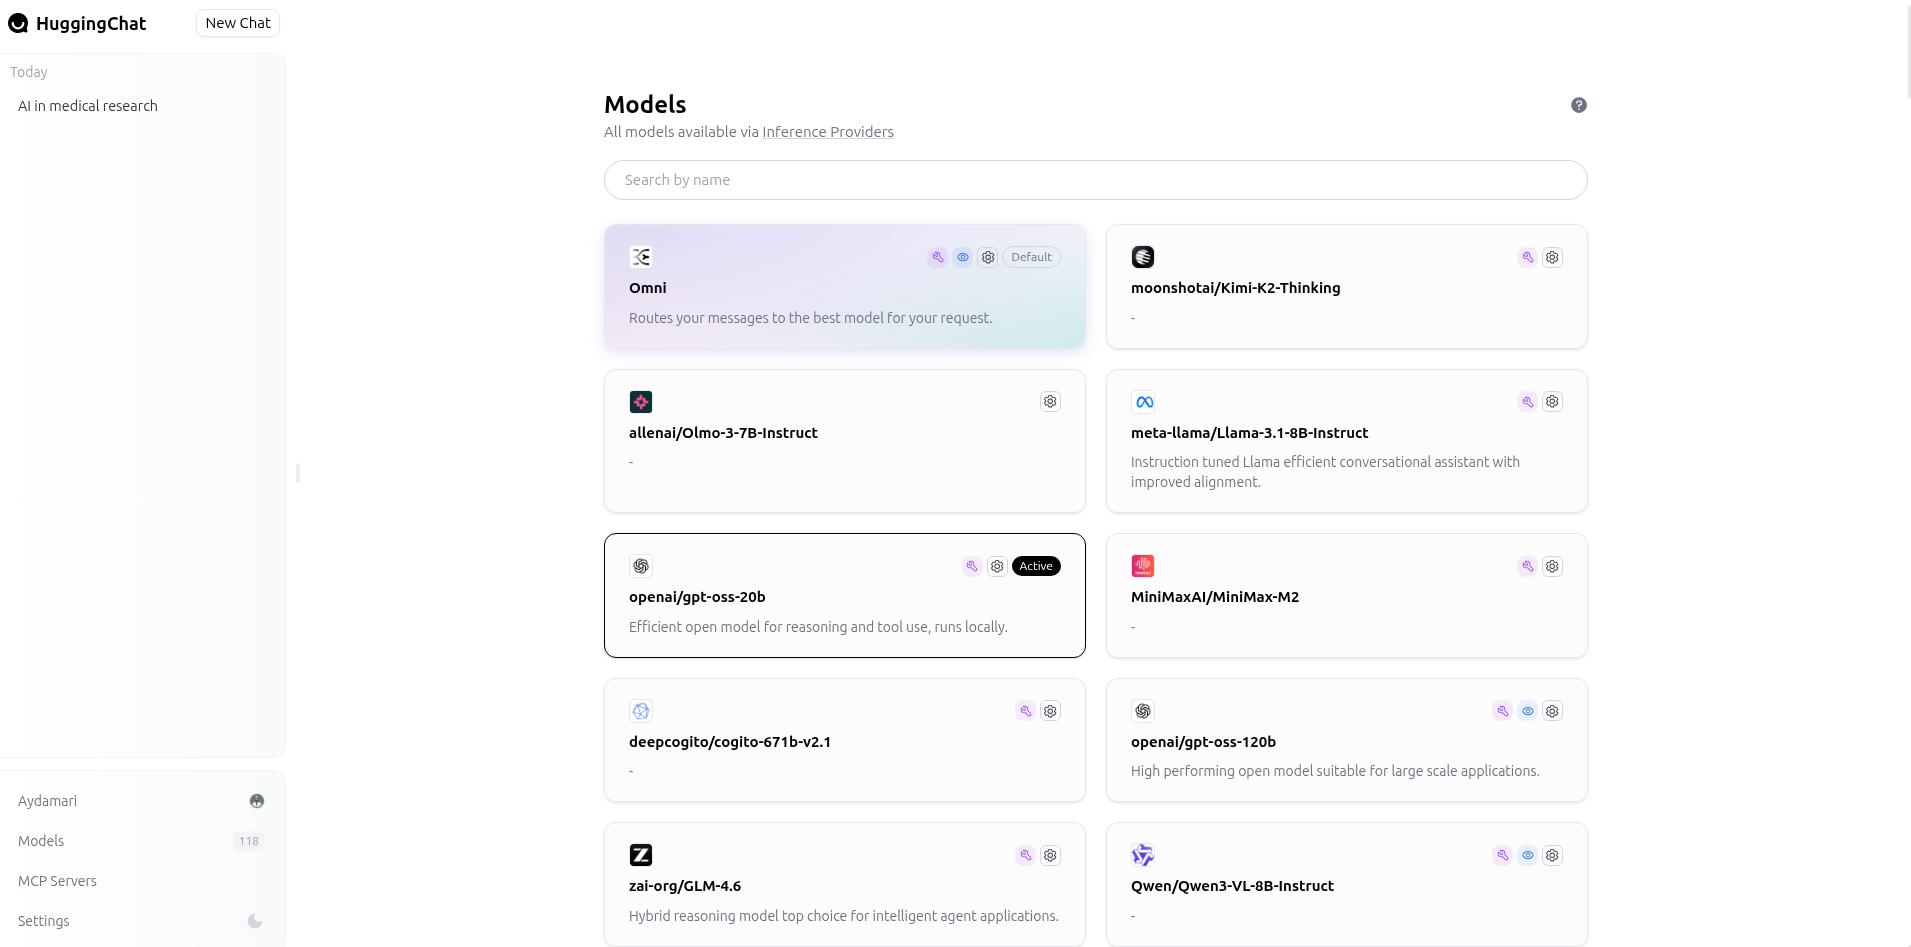The image size is (1911, 947).
Task: Select the openai/gpt-oss-20b model name
Action: [x=697, y=597]
